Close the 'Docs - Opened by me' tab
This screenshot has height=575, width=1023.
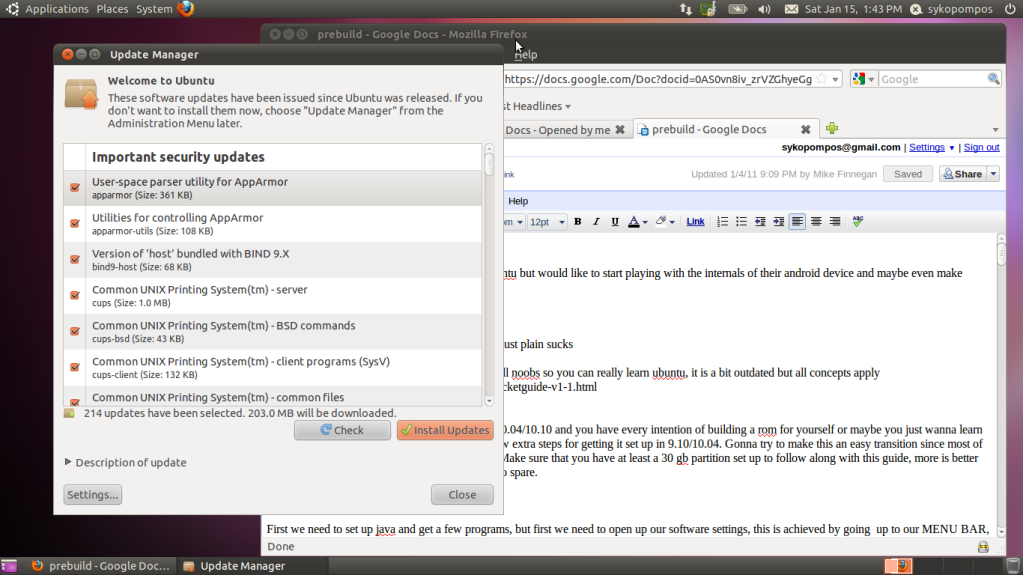click(620, 129)
